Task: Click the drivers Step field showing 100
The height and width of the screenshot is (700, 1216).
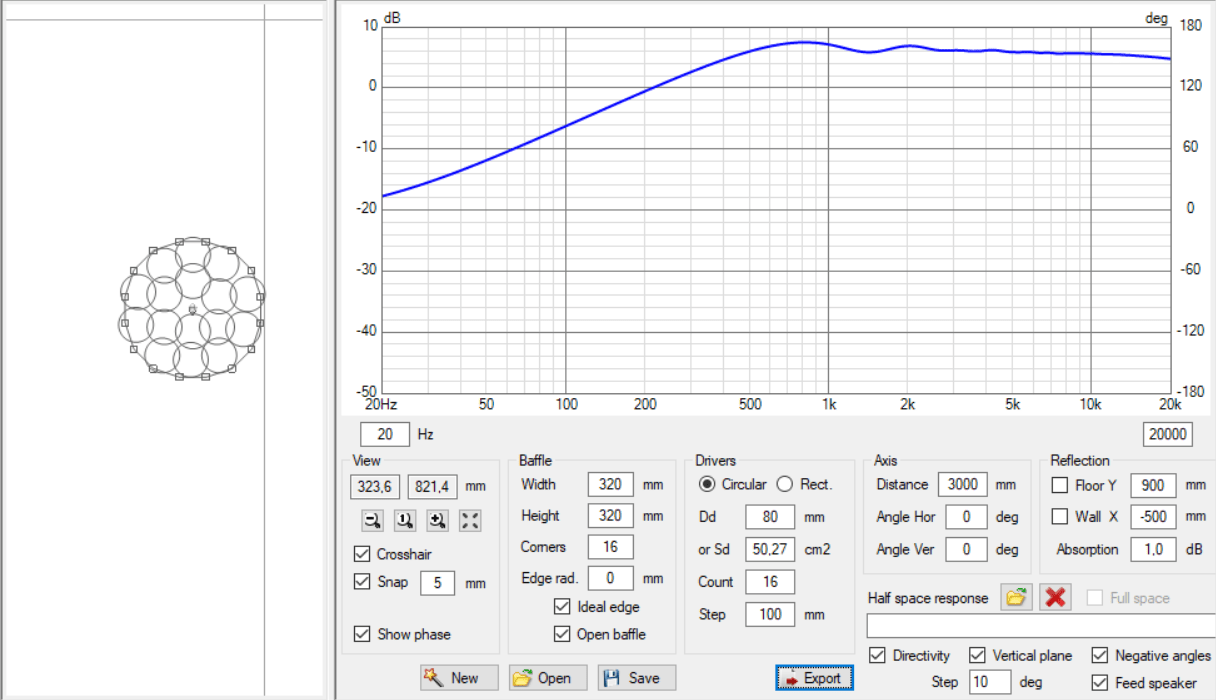Action: click(770, 614)
